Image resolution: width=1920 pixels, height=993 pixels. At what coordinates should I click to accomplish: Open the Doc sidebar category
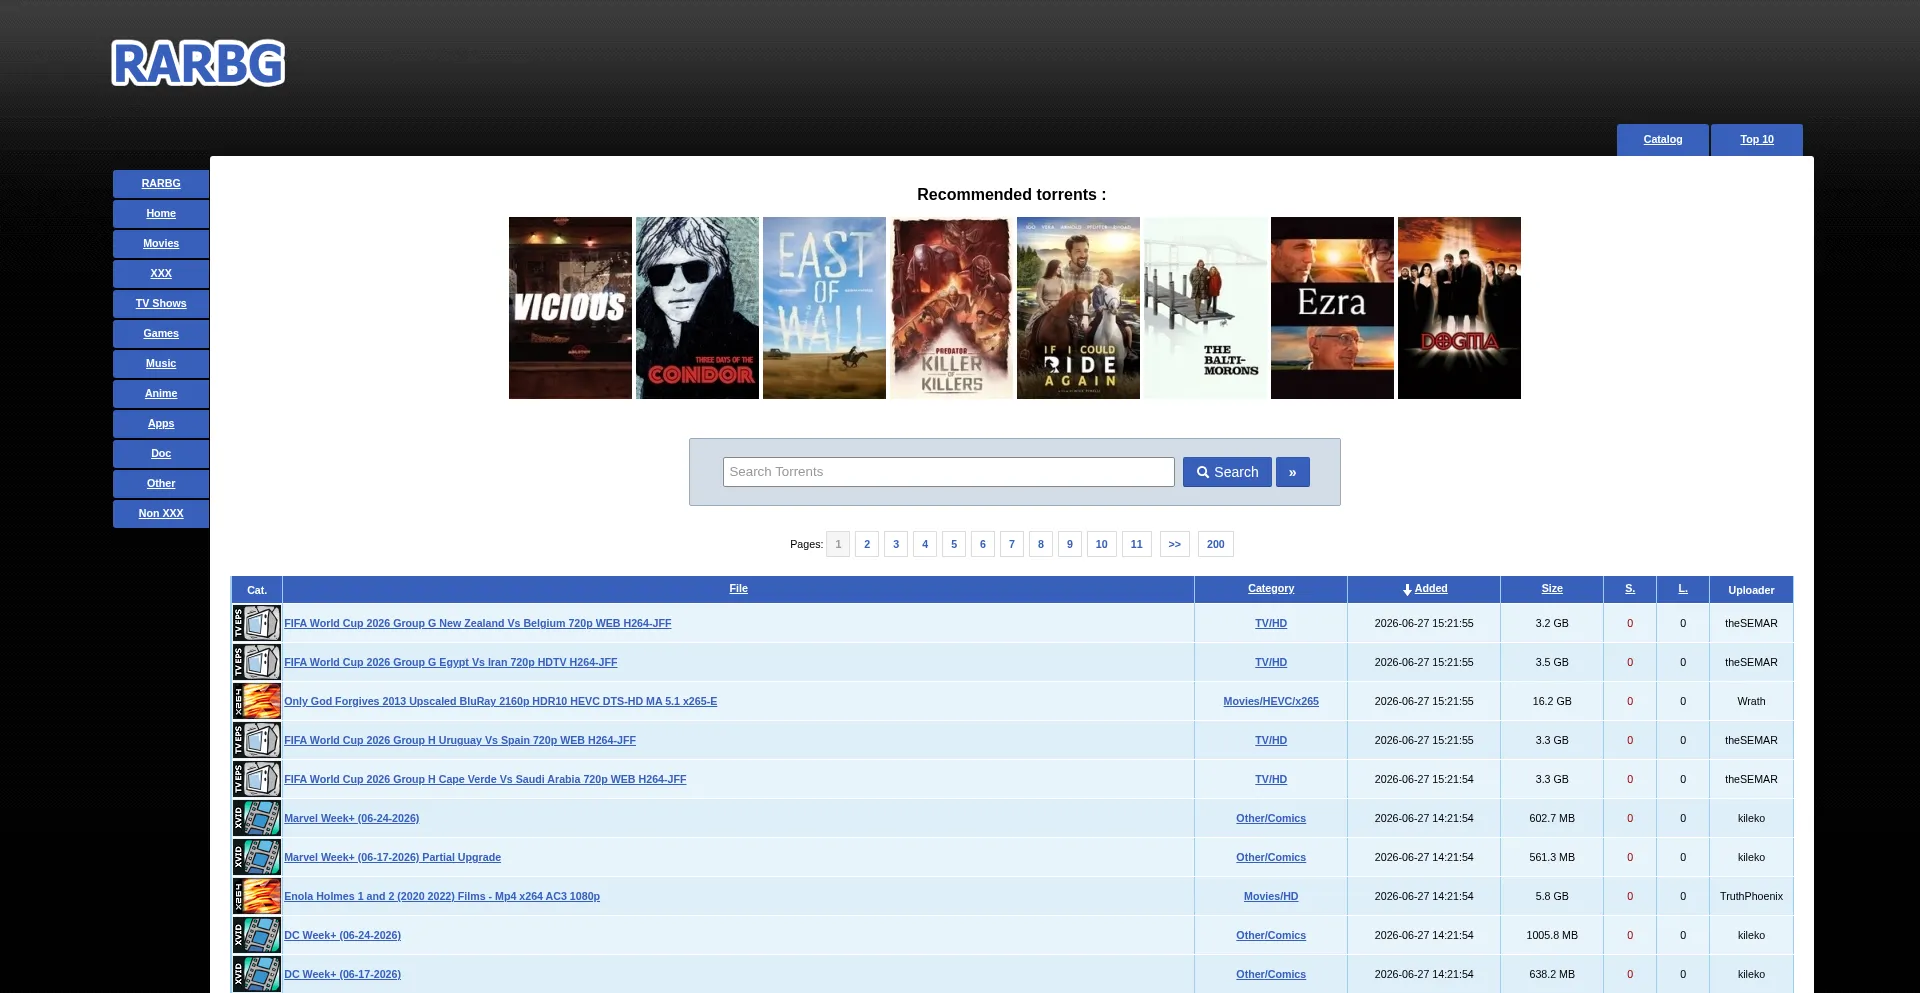[x=161, y=454]
